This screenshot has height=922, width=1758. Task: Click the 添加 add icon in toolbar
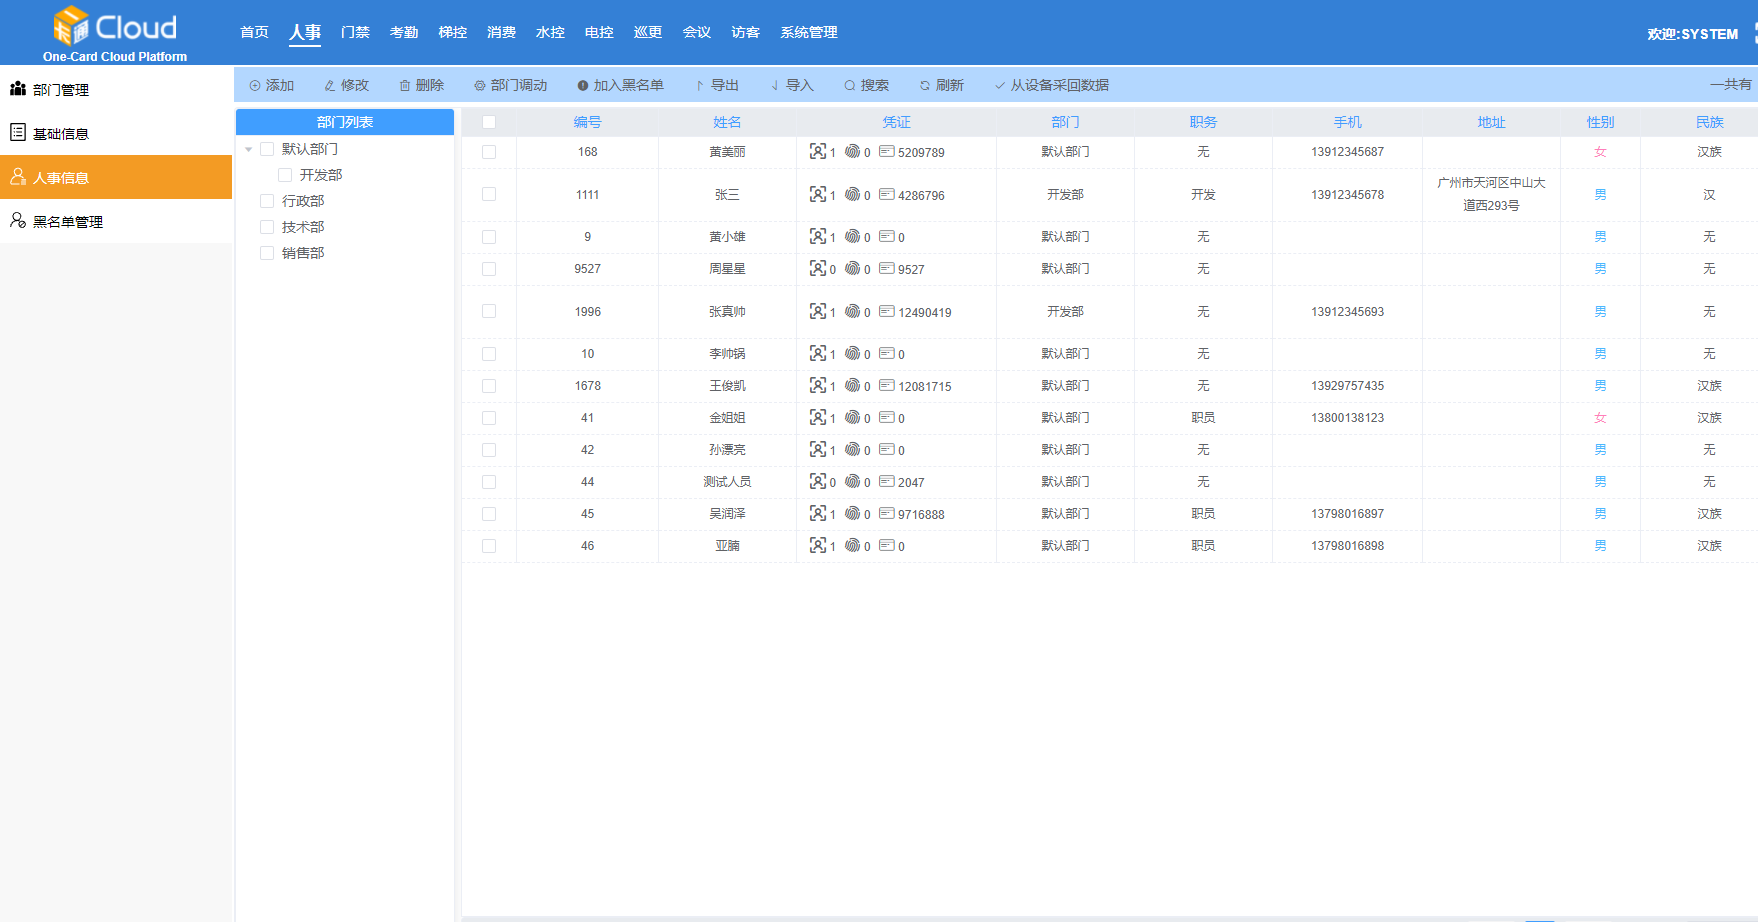coord(255,86)
